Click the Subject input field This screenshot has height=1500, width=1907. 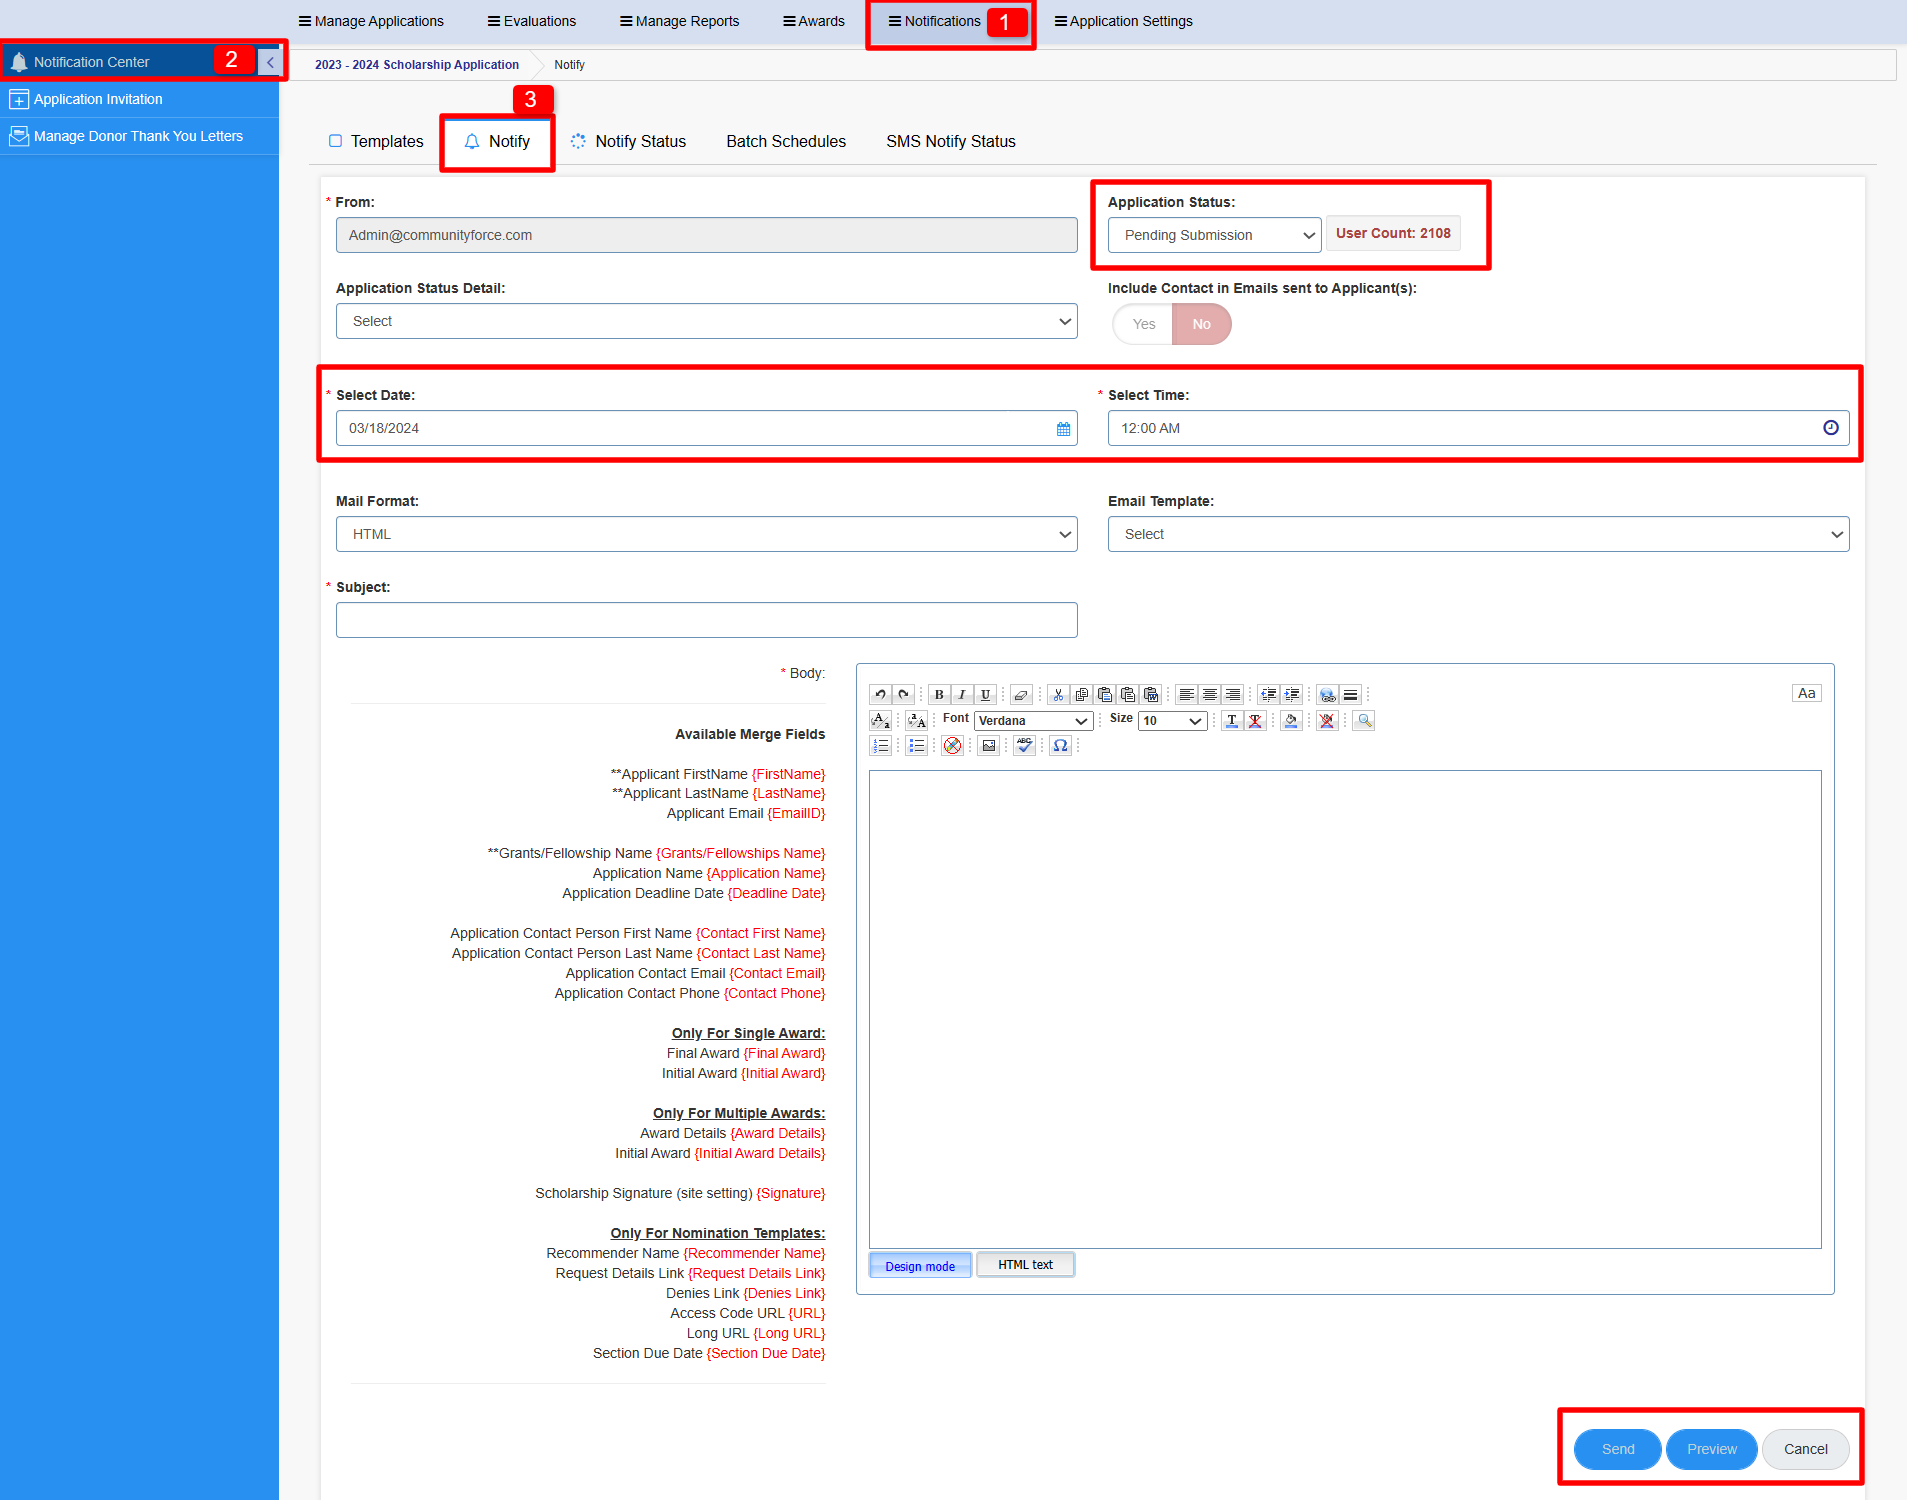tap(706, 620)
